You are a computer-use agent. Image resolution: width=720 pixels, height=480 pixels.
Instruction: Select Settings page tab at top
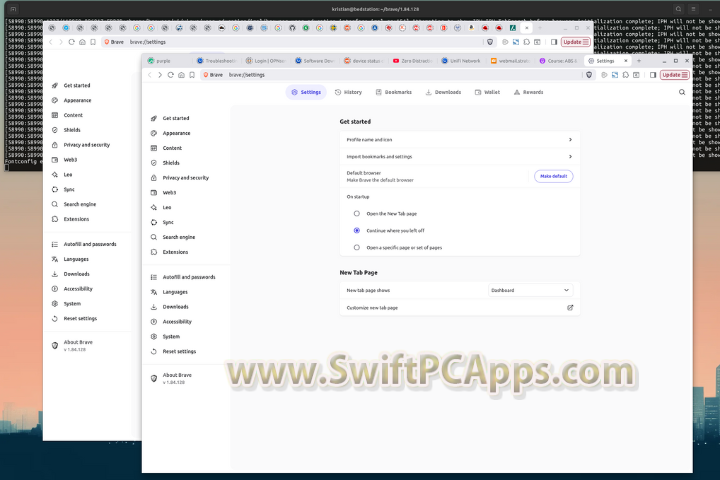306,92
